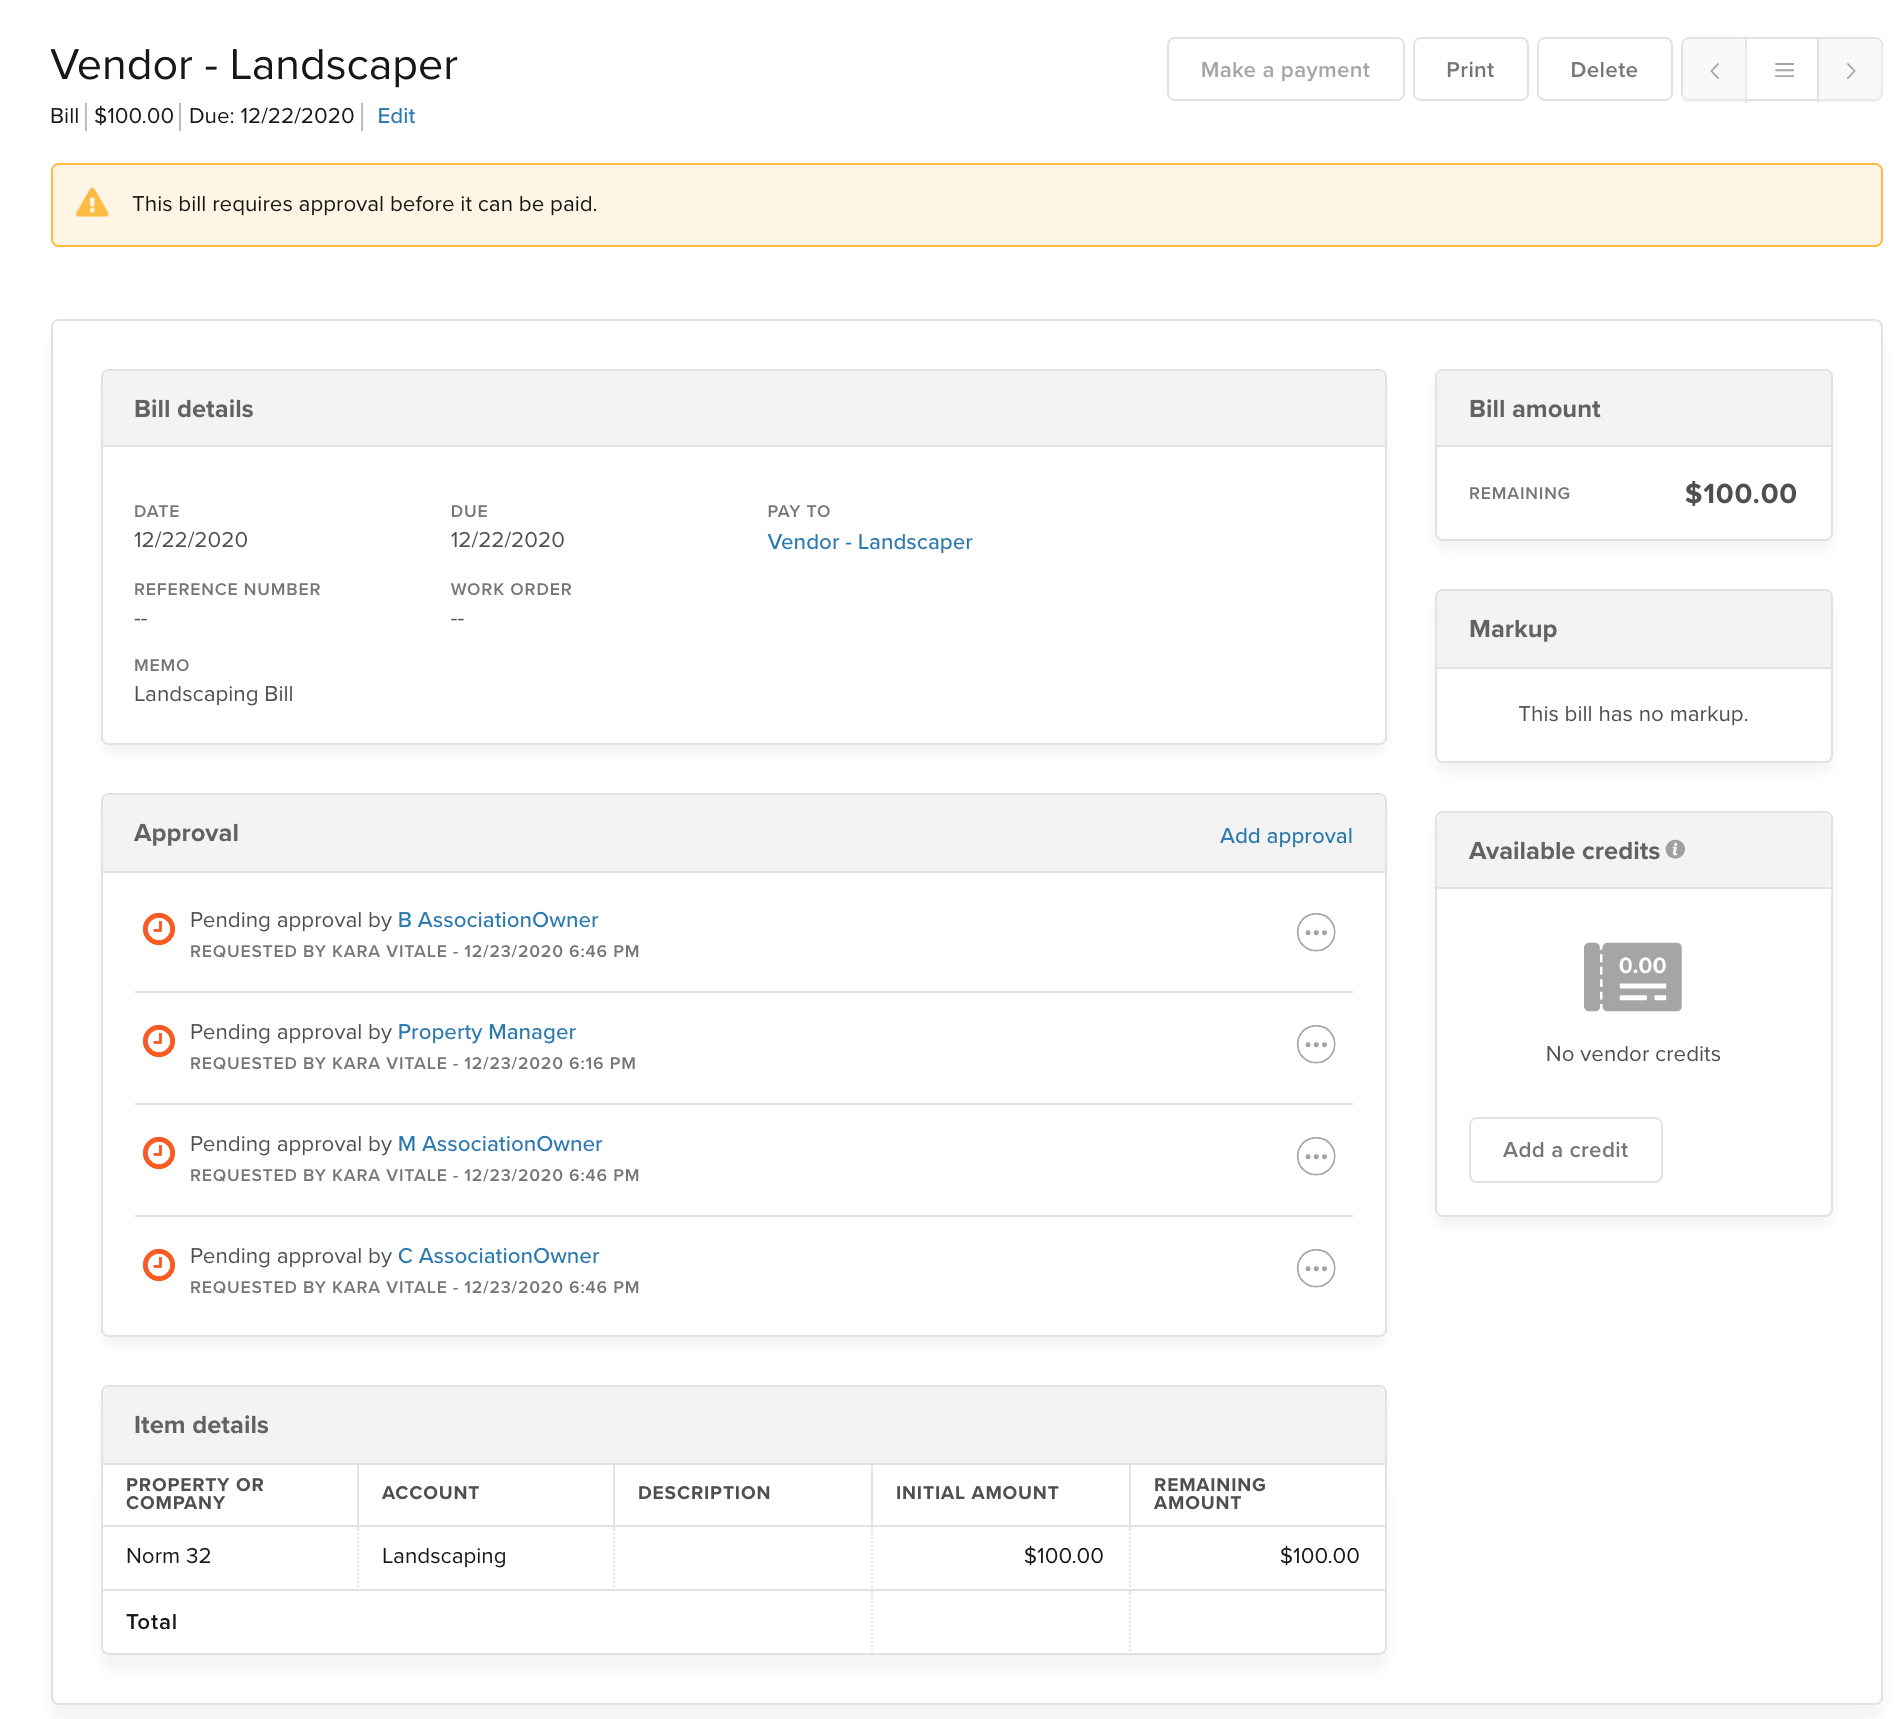Viewport: 1901px width, 1719px height.
Task: Click the Delete button
Action: coord(1603,70)
